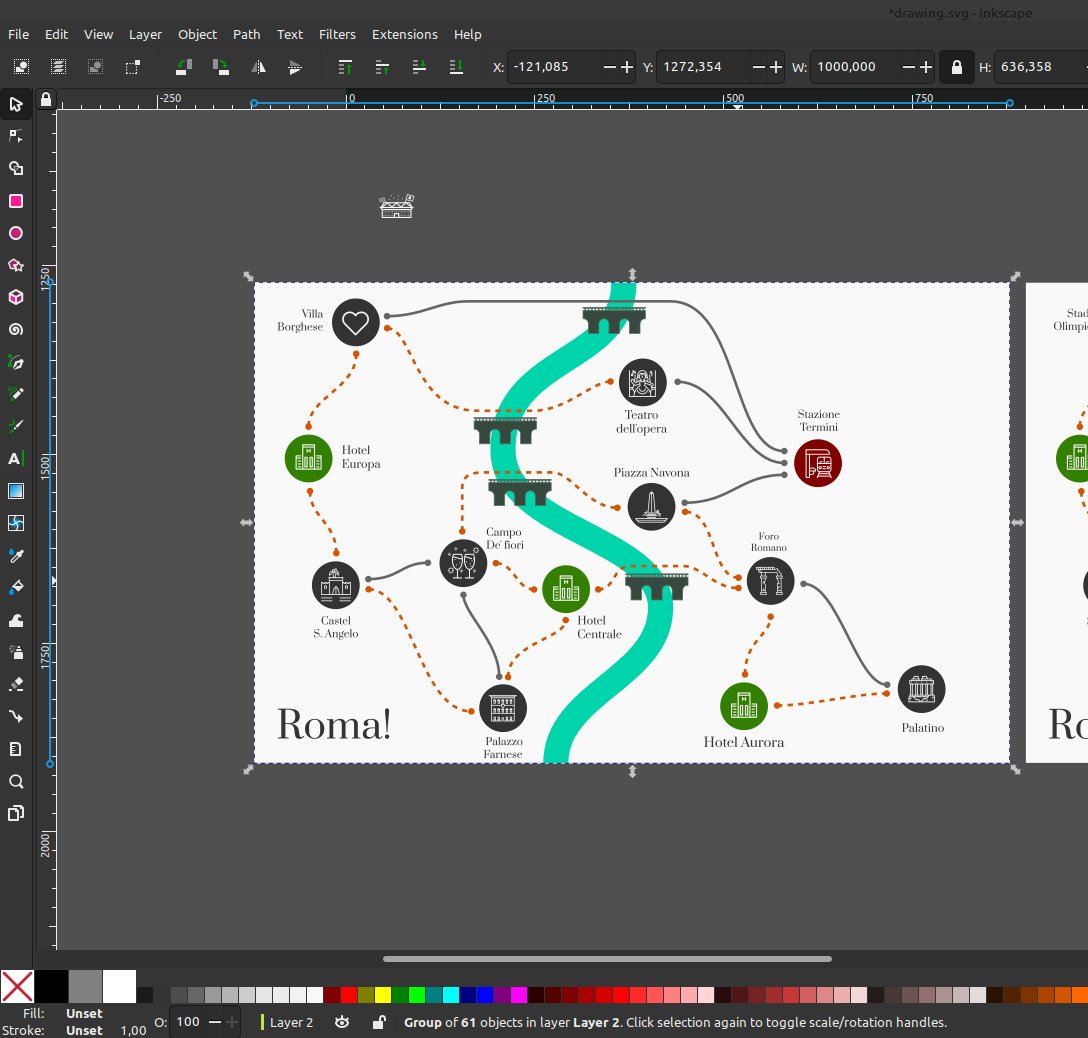
Task: Flip the selection horizontally
Action: [x=258, y=67]
